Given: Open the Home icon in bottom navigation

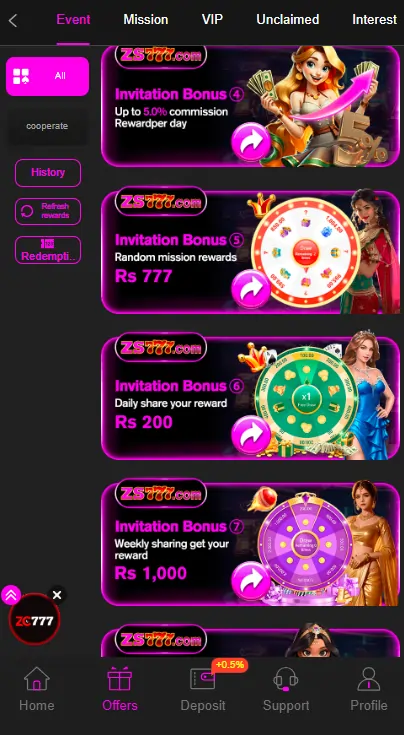Looking at the screenshot, I should (x=37, y=679).
